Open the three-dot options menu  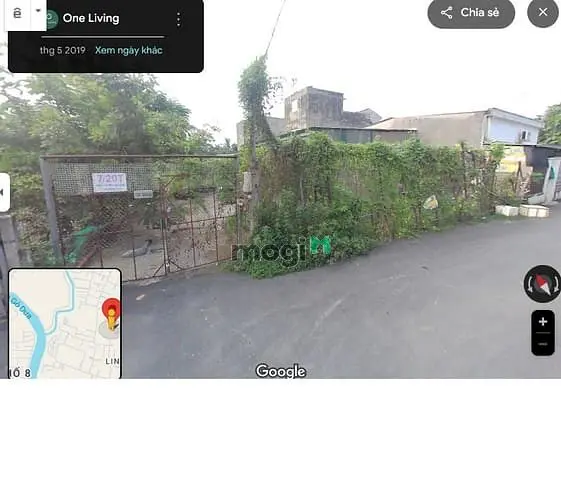pos(179,20)
